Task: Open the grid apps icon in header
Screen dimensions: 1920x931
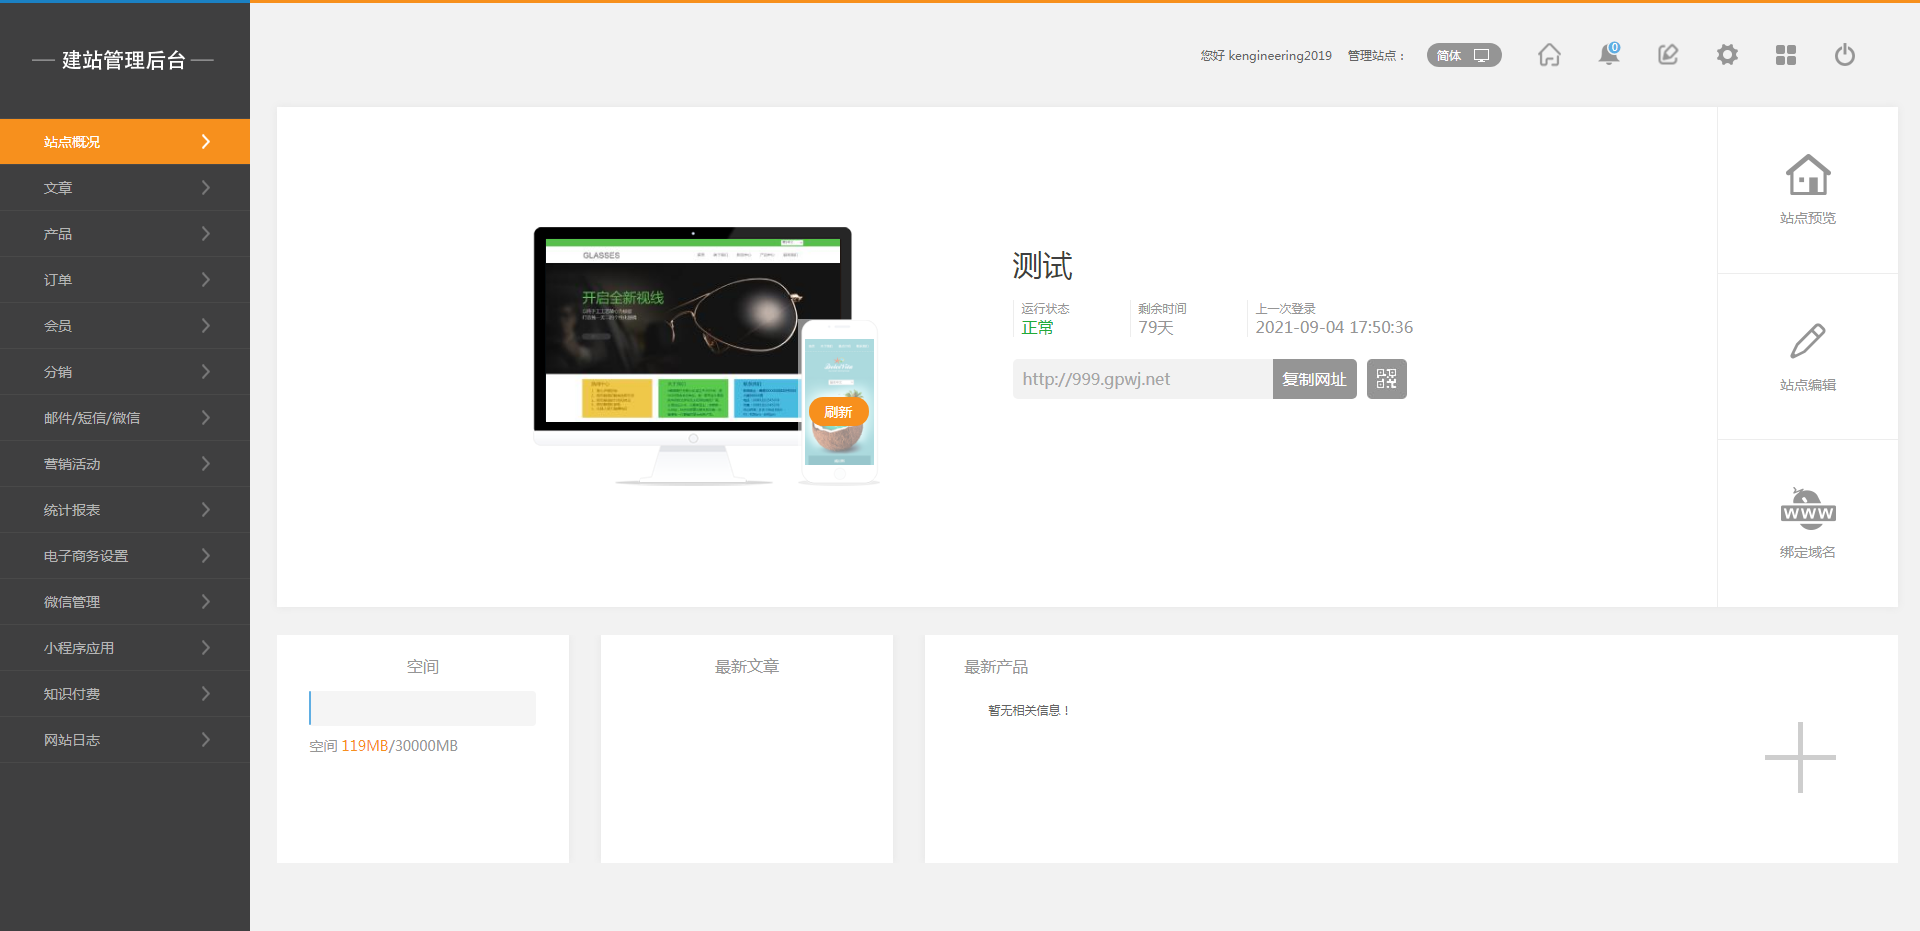Action: tap(1786, 55)
